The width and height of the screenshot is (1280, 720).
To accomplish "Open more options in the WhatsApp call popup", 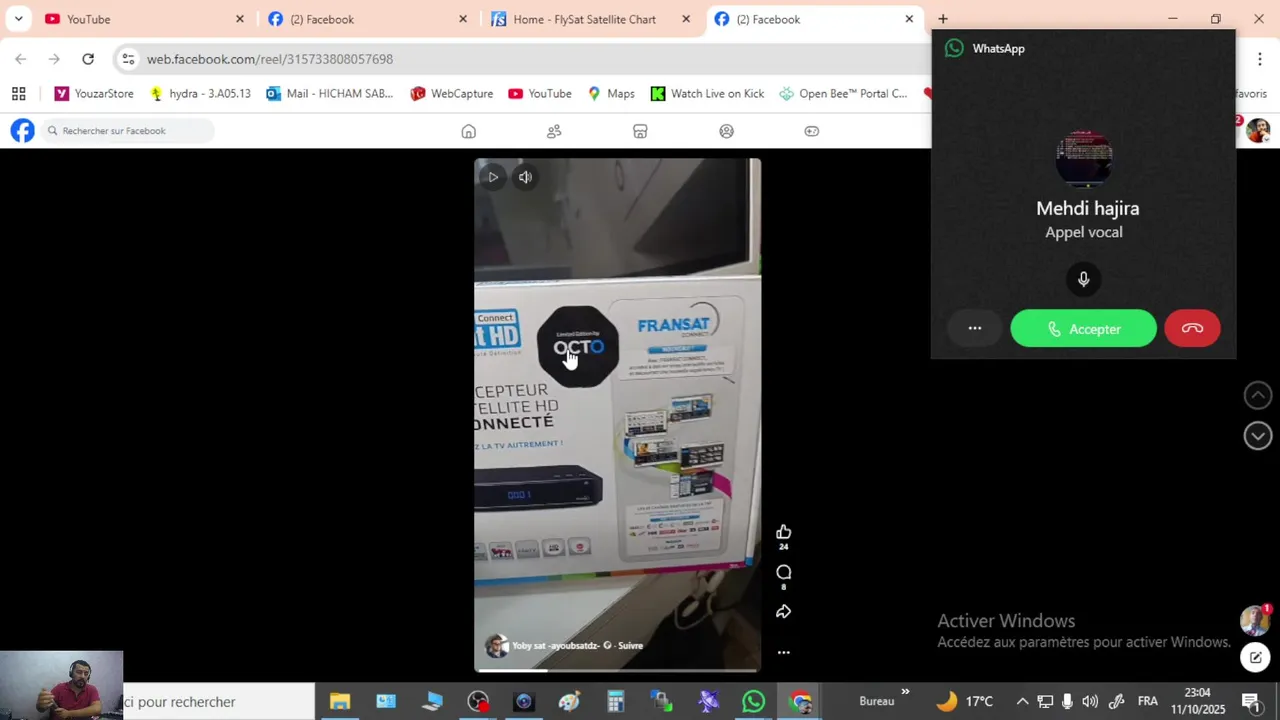I will click(975, 329).
